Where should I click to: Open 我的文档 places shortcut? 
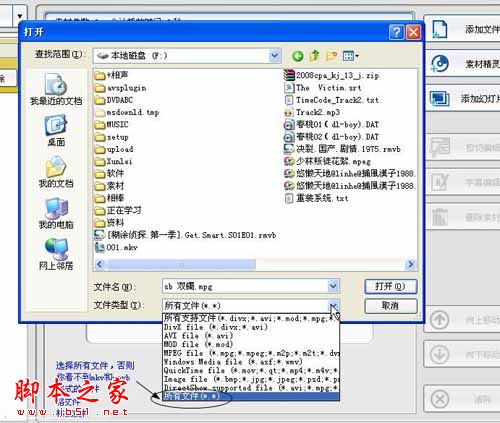coord(56,172)
